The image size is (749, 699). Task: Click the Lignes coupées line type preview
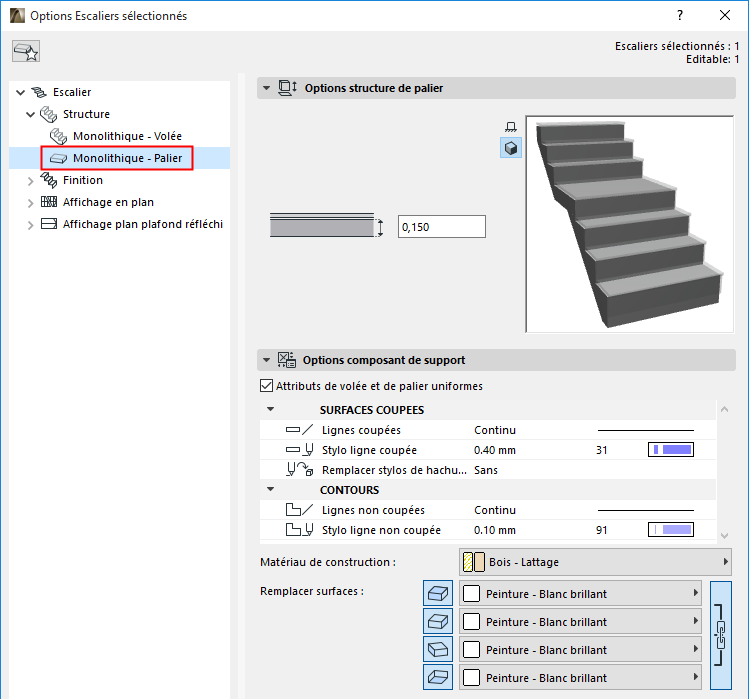(x=645, y=430)
